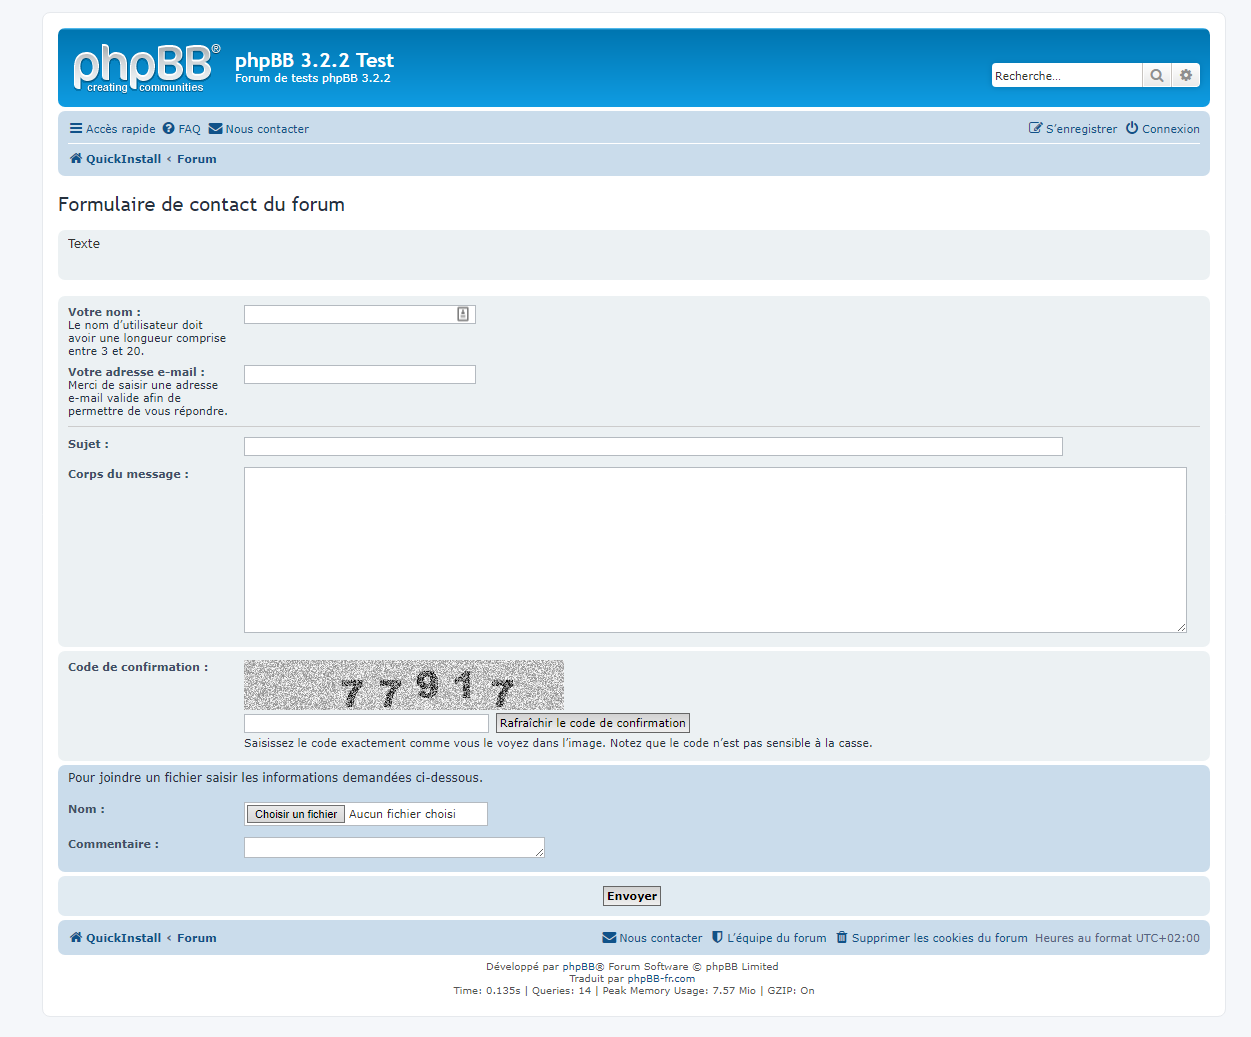The height and width of the screenshot is (1037, 1251).
Task: Click the autofill icon in name field
Action: (x=463, y=314)
